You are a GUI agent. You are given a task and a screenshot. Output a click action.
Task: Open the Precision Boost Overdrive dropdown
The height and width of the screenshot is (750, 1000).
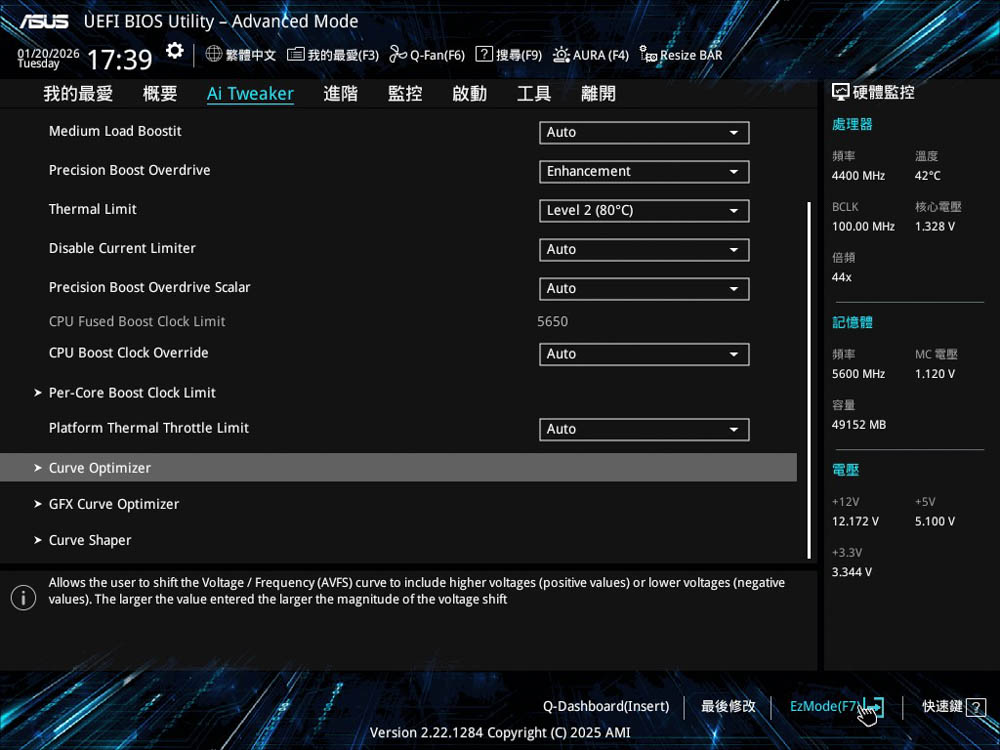(643, 171)
